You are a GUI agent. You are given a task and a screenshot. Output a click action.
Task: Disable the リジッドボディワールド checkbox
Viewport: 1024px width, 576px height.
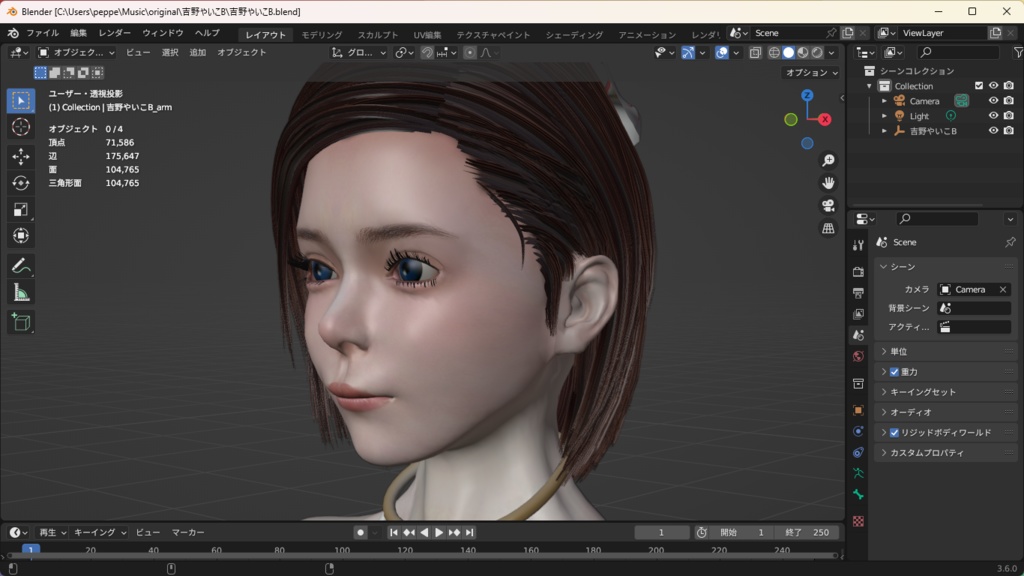(x=894, y=433)
